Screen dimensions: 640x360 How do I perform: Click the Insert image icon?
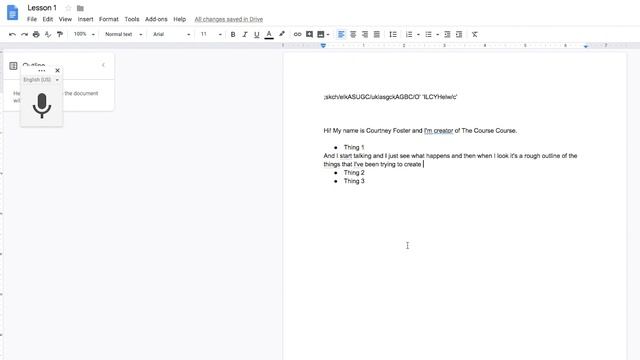click(321, 34)
